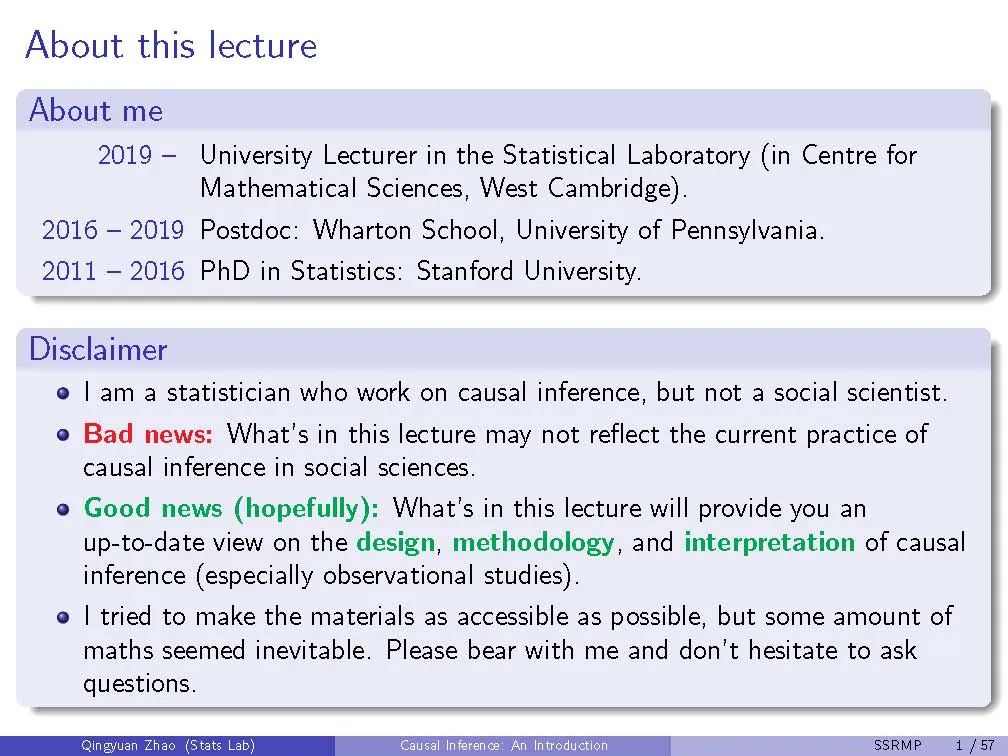Screen dimensions: 1008x756
Task: Click the bullet beside 'Good news (hopefully):'
Action: click(x=64, y=509)
